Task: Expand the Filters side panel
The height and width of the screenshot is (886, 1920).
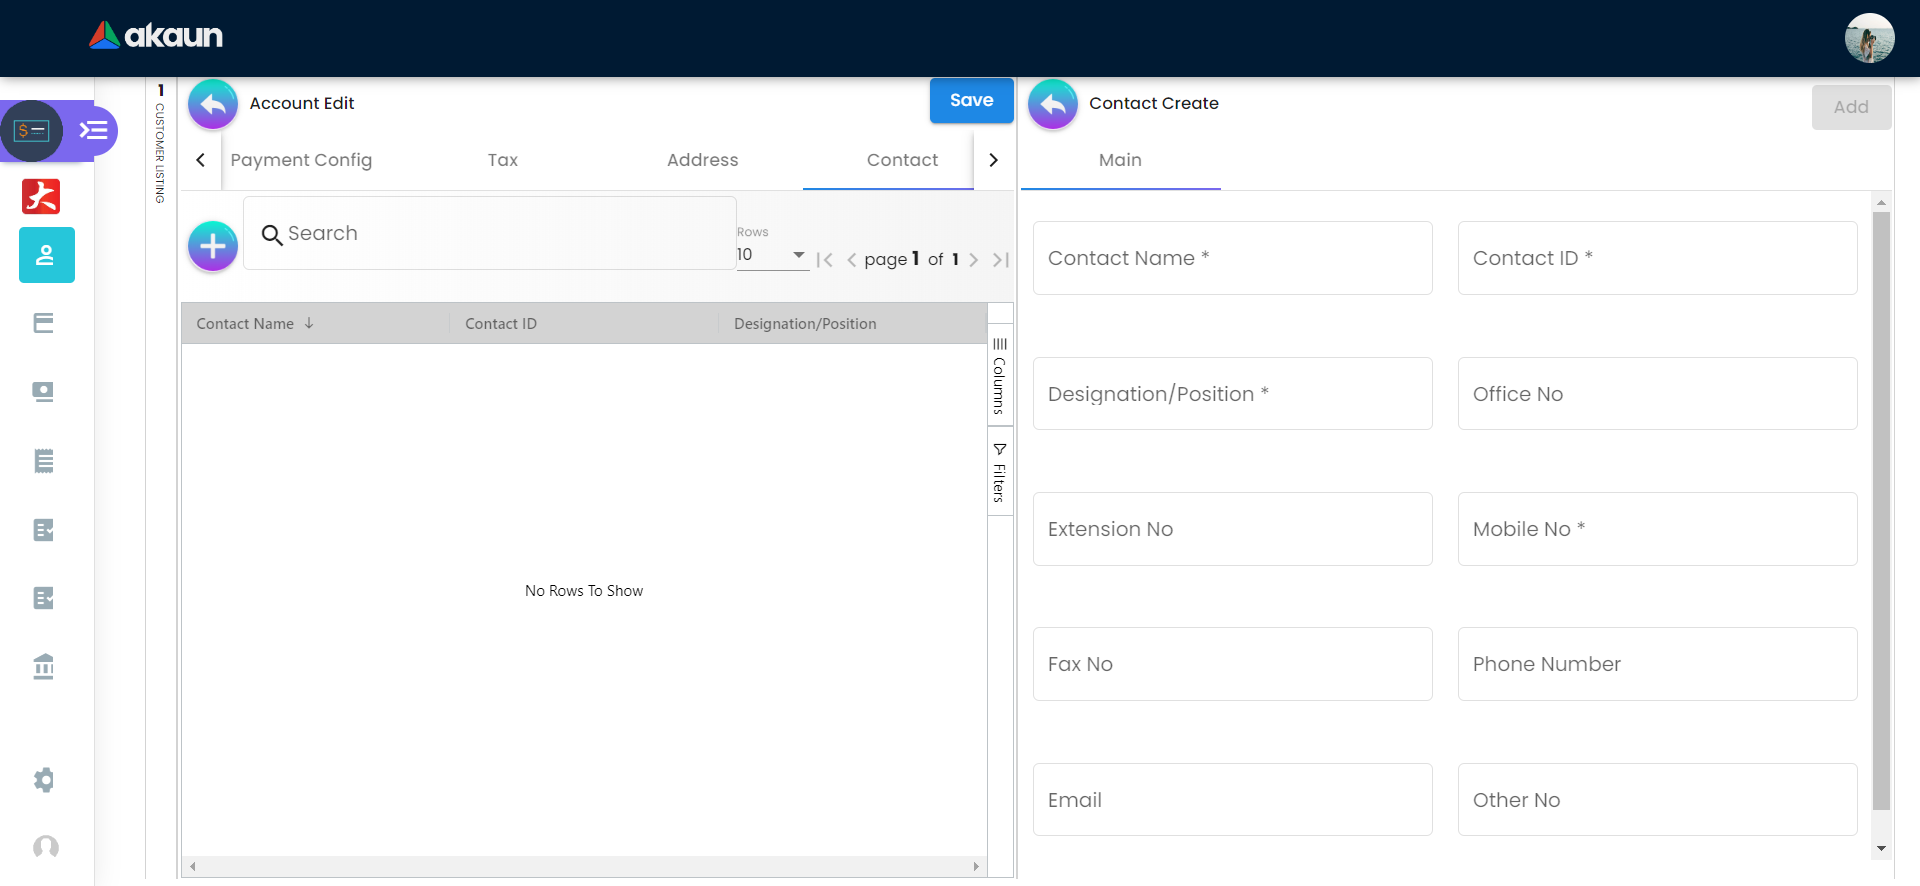Action: click(x=999, y=472)
